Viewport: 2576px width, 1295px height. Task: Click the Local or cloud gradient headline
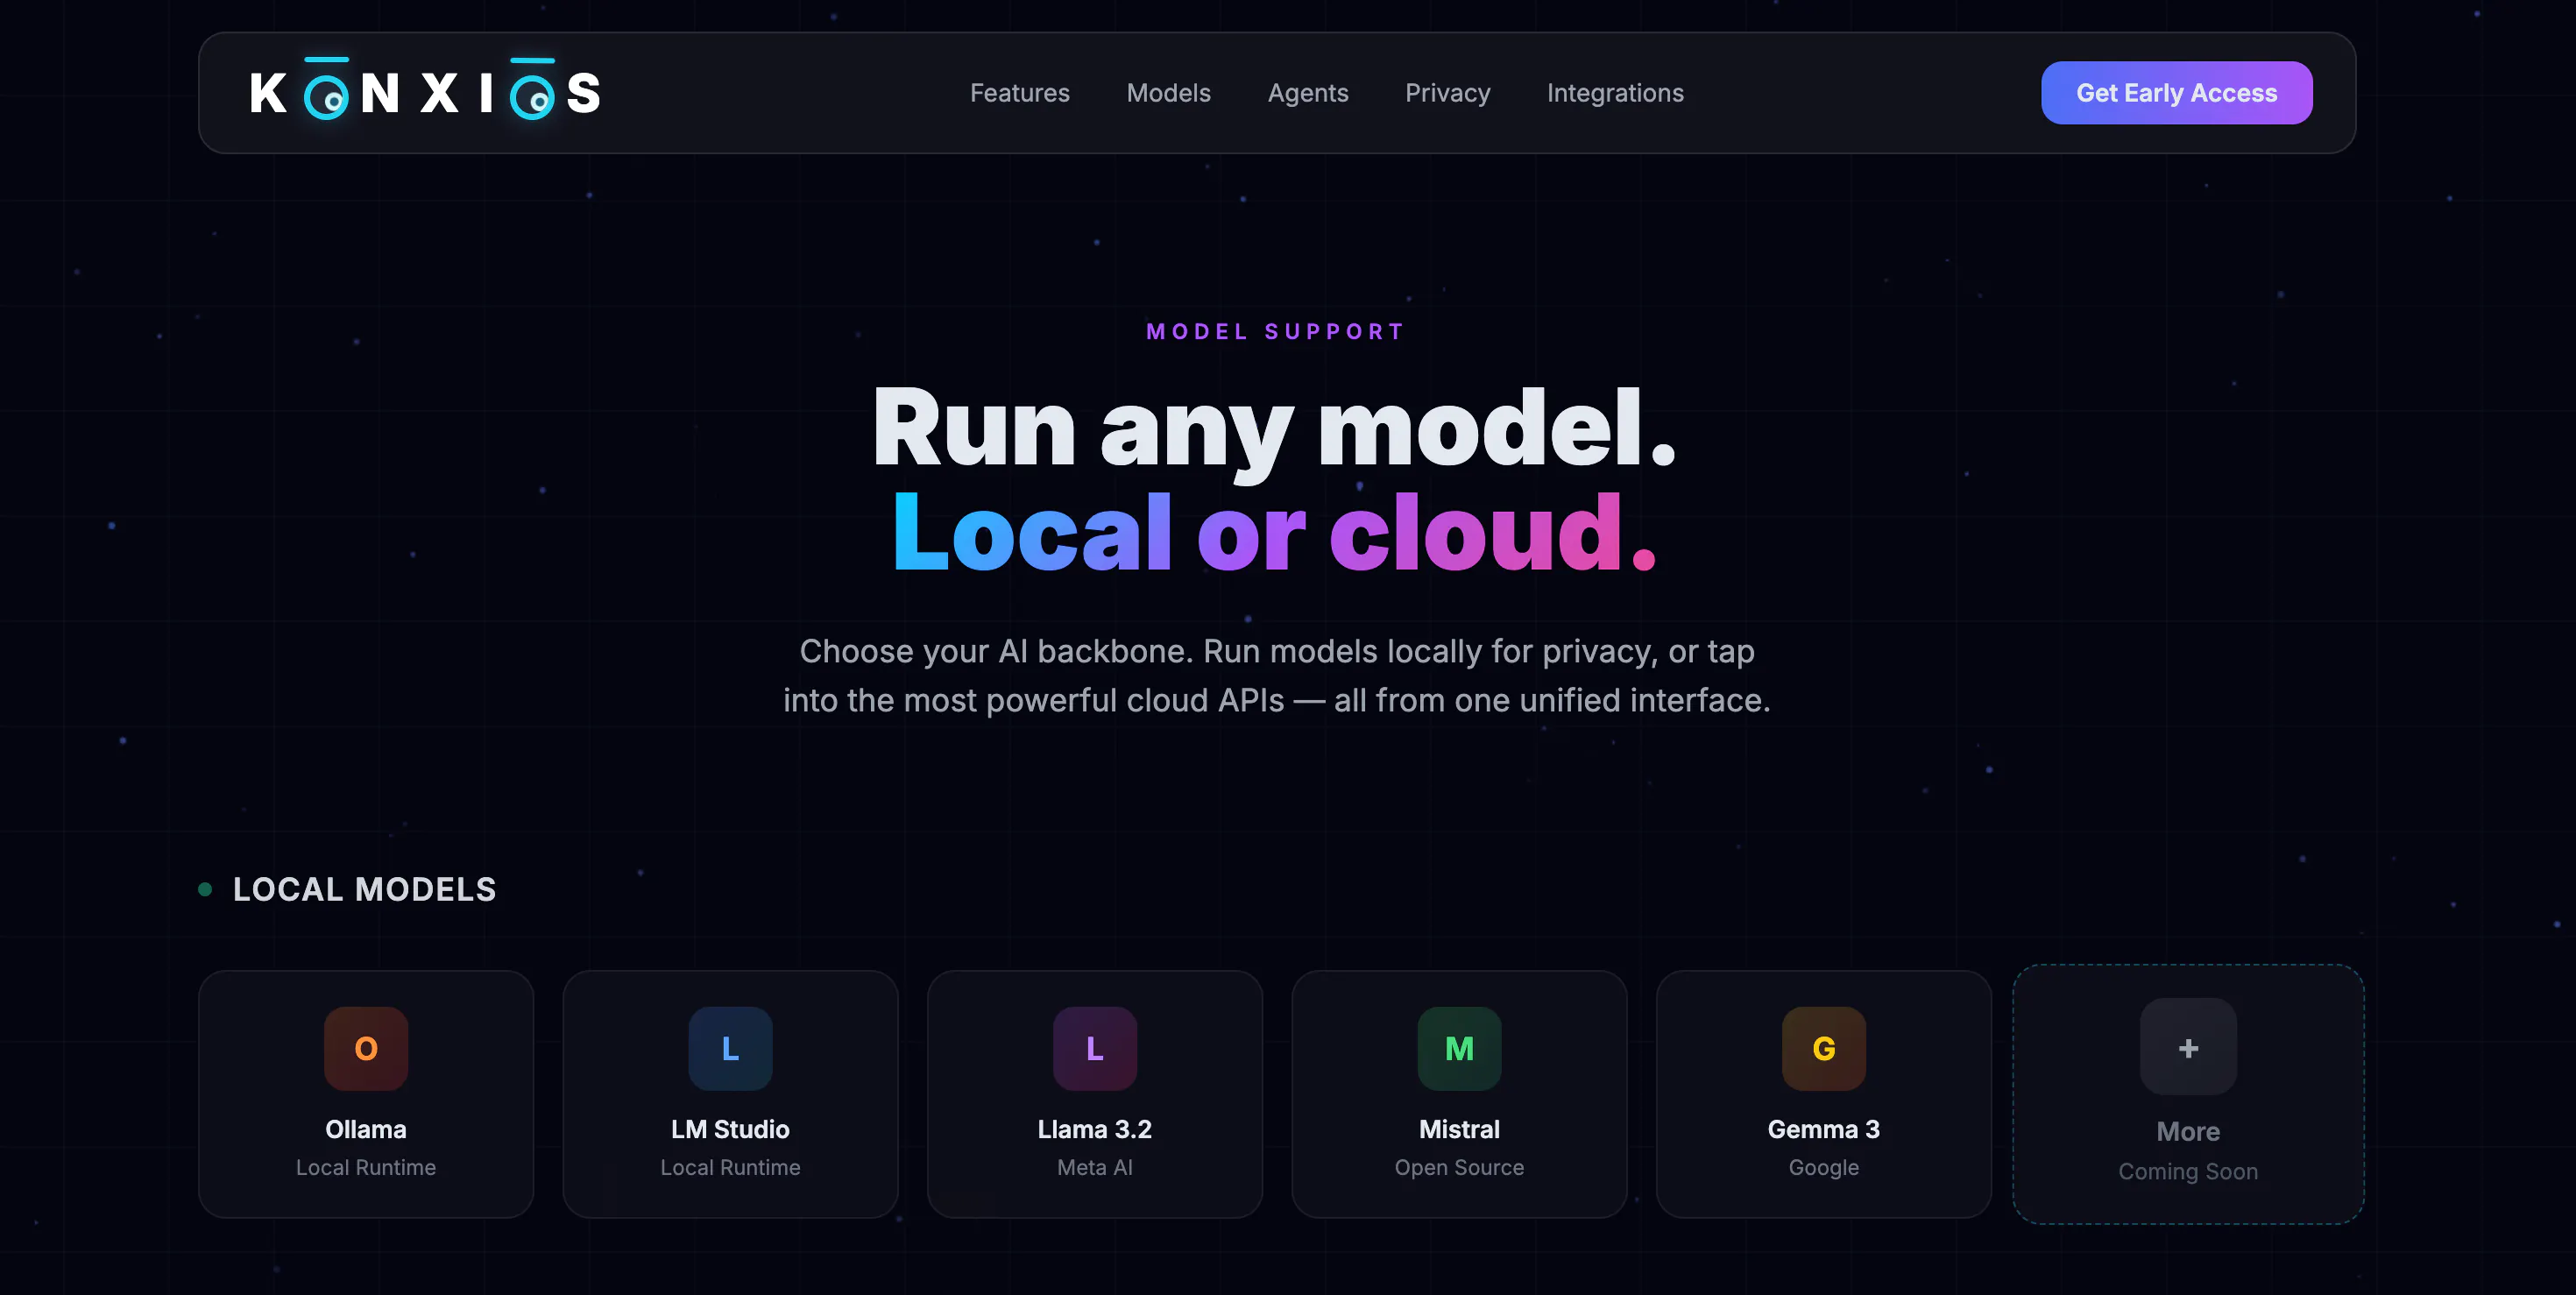[1274, 533]
